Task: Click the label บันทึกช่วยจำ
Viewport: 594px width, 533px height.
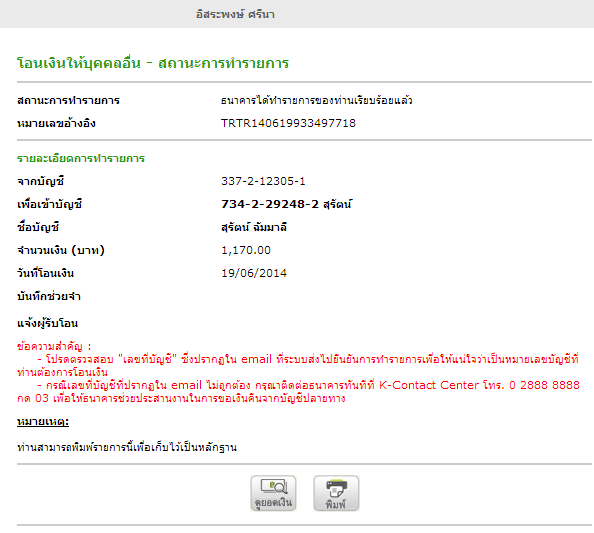Action: coord(49,296)
